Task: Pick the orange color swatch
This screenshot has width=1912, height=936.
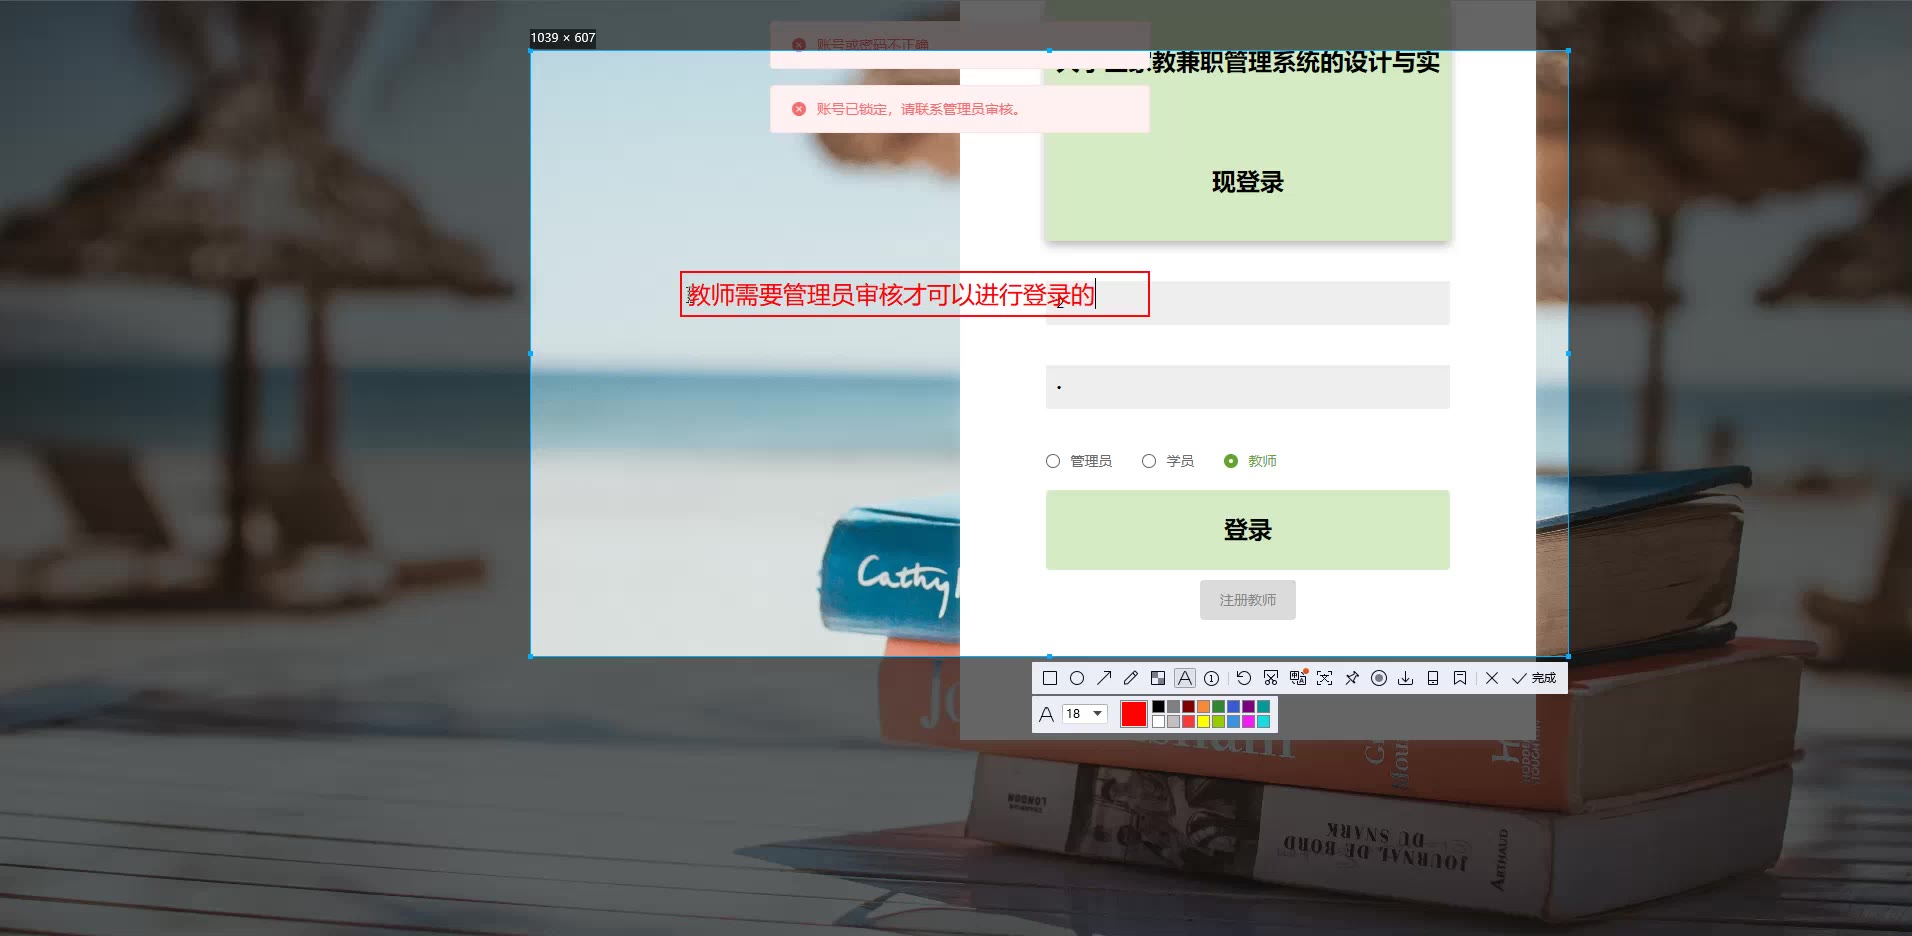Action: pos(1204,706)
